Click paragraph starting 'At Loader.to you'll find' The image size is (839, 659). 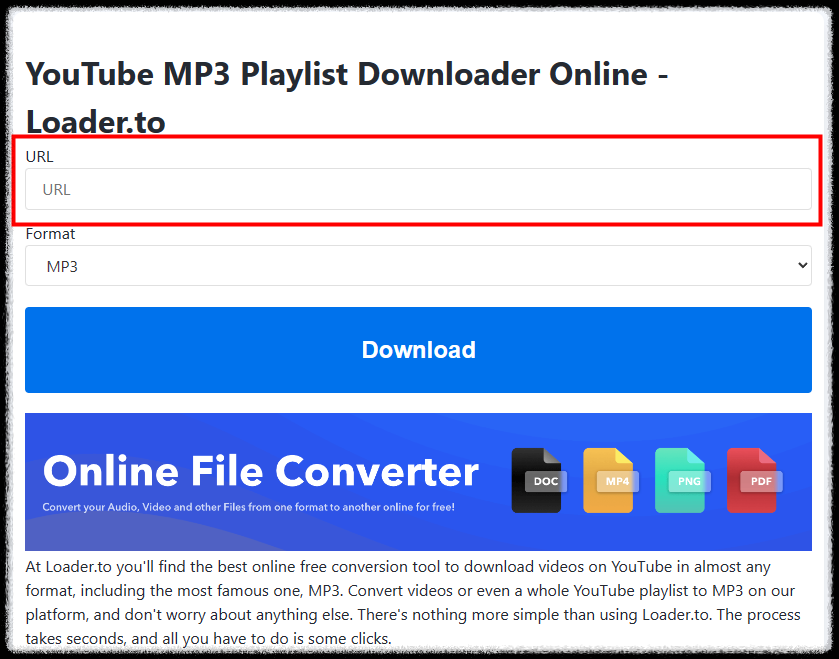(x=413, y=602)
